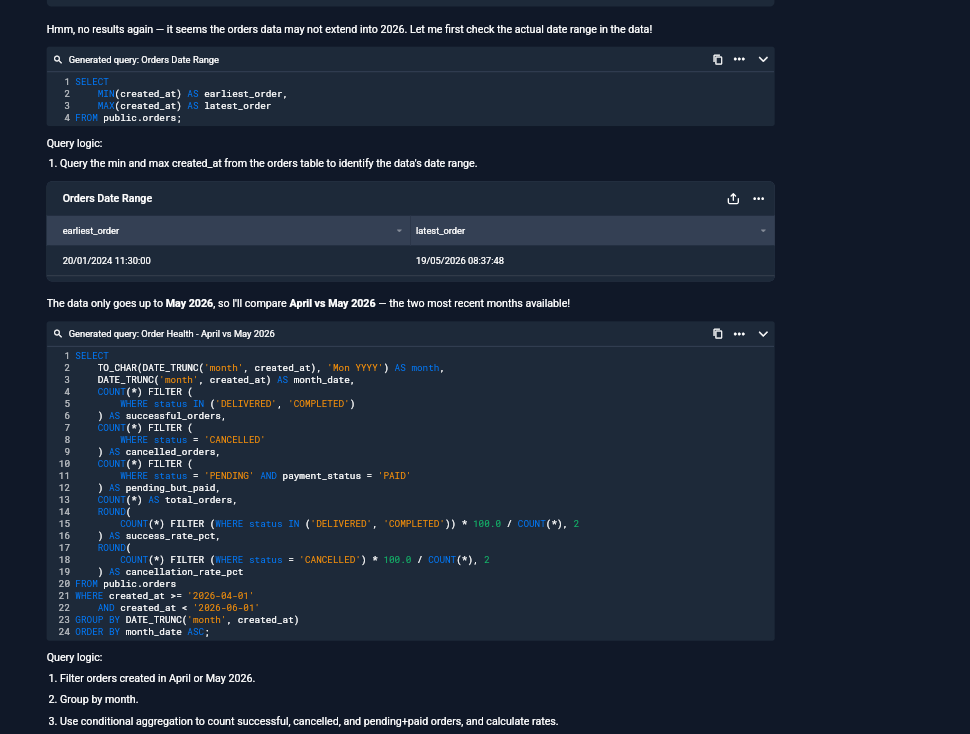Open more options for Order Health query
Image resolution: width=970 pixels, height=734 pixels.
tap(739, 333)
